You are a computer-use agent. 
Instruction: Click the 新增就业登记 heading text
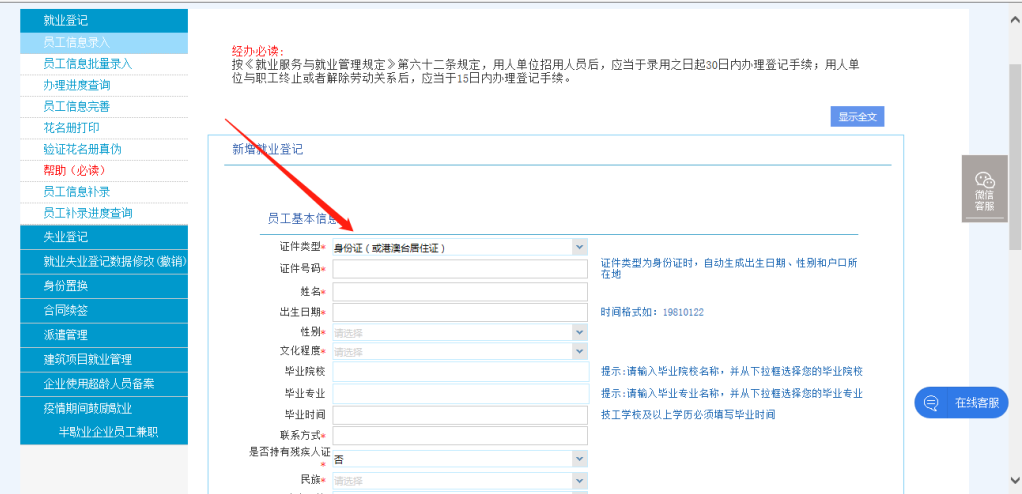coord(268,149)
